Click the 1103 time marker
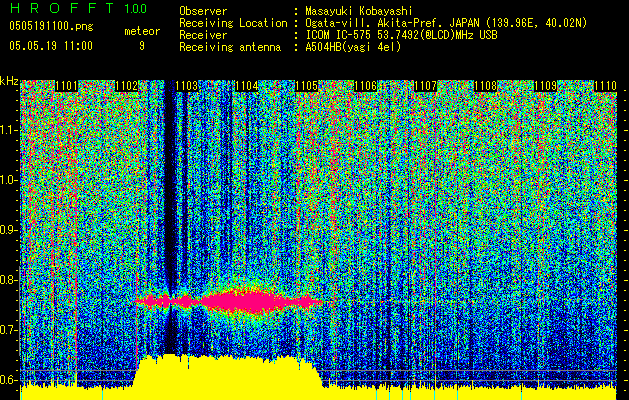 click(187, 86)
